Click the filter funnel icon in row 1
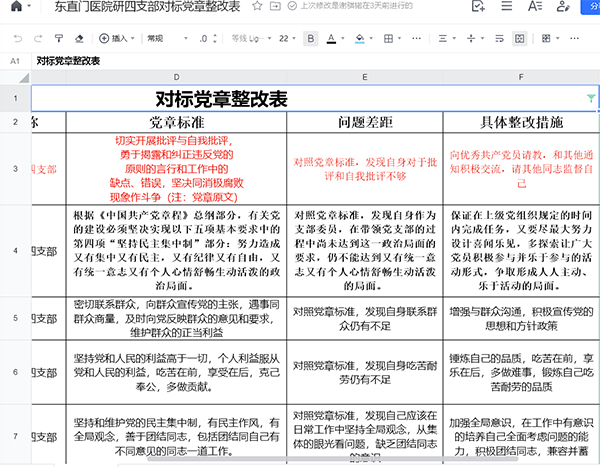Image resolution: width=600 pixels, height=467 pixels. (x=590, y=99)
